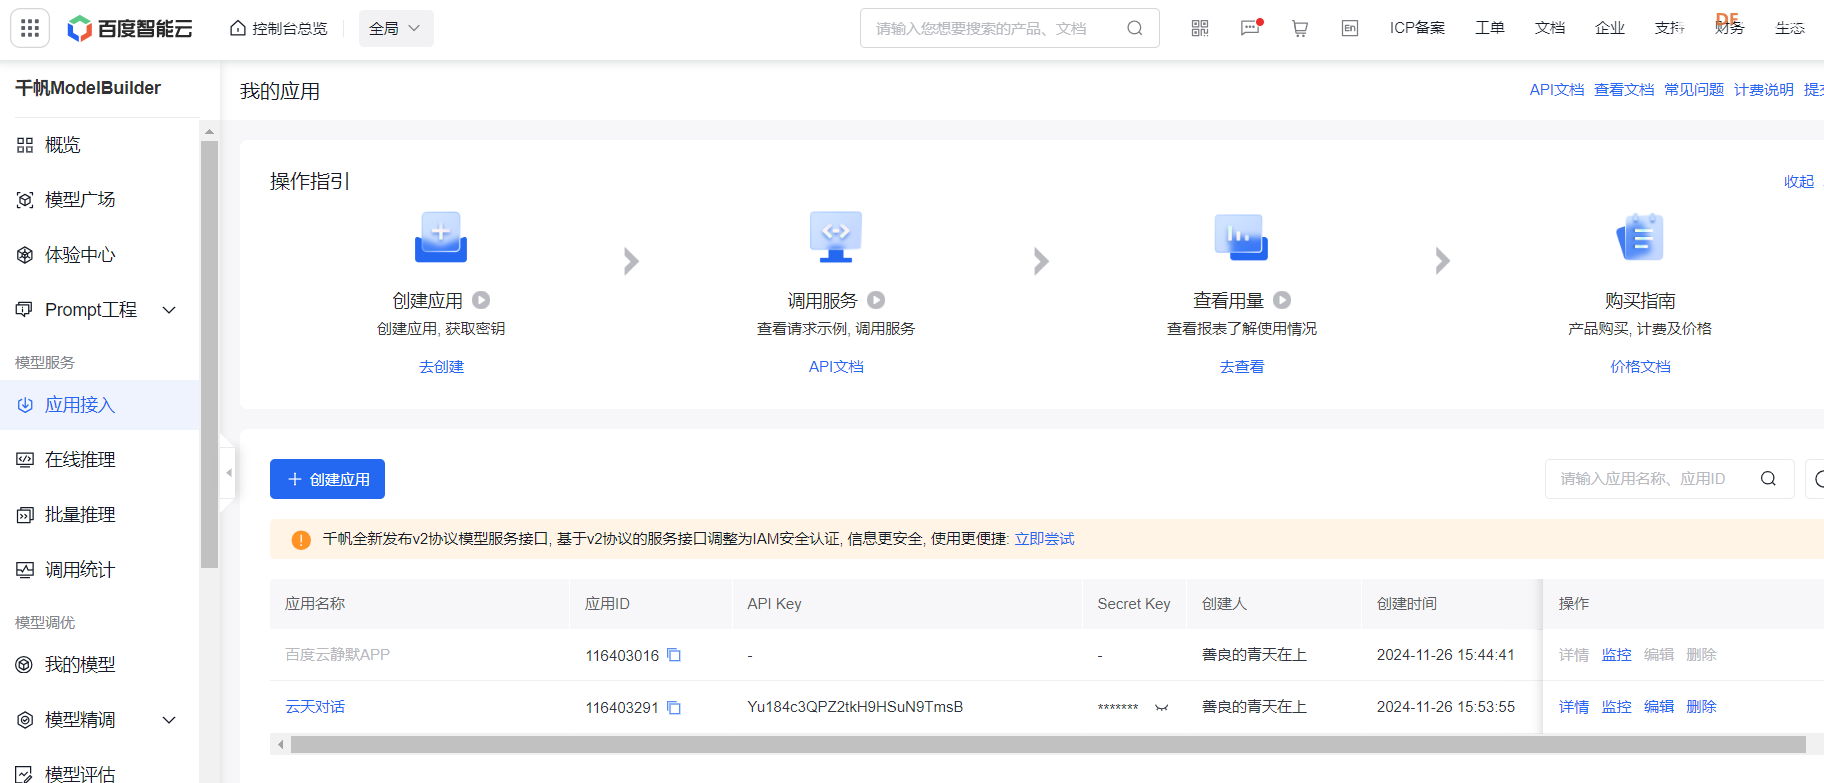Collapse the left sidebar with the arrow handle
This screenshot has width=1824, height=783.
pos(229,473)
